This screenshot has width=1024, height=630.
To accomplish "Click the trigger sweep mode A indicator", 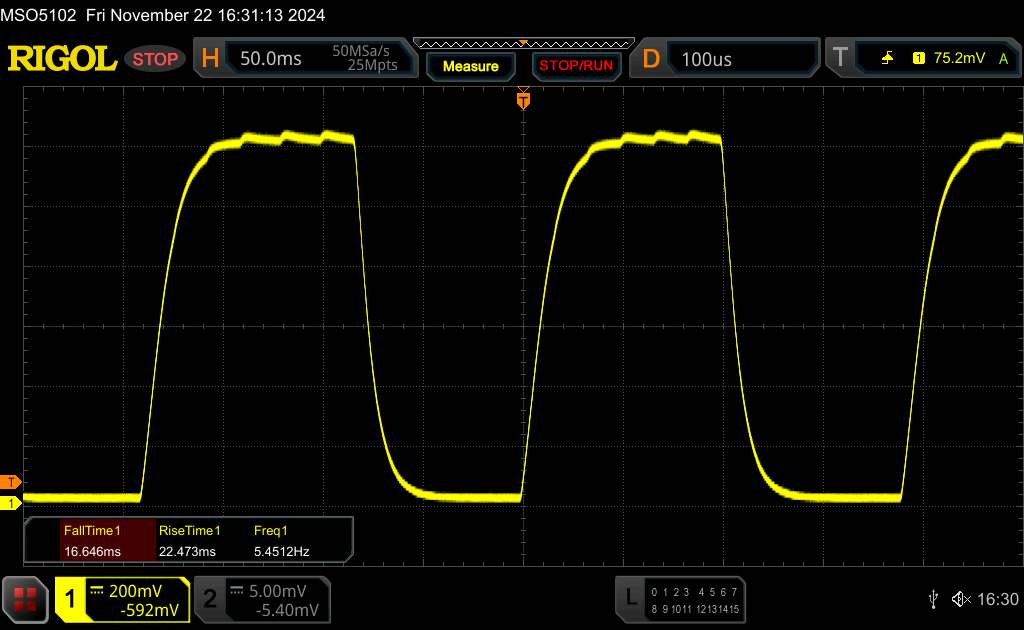I will coord(1004,59).
